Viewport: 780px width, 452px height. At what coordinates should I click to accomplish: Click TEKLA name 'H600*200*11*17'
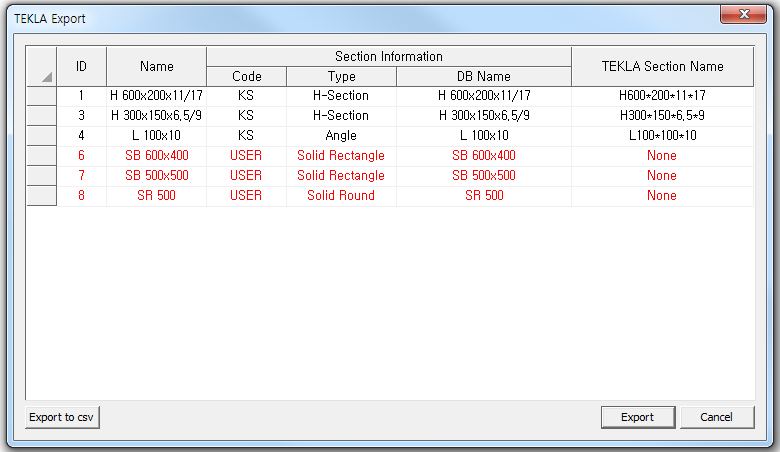coord(663,96)
